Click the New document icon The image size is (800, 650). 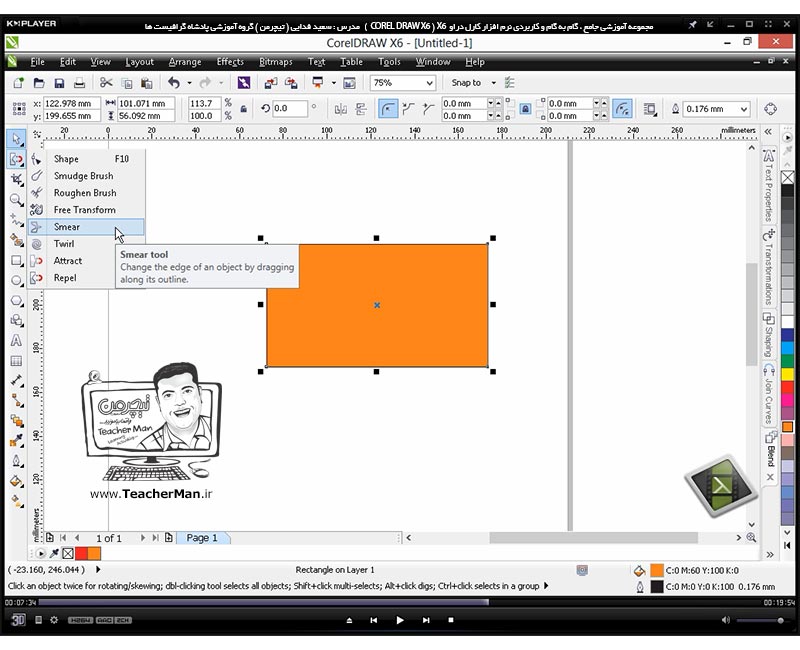pos(18,83)
